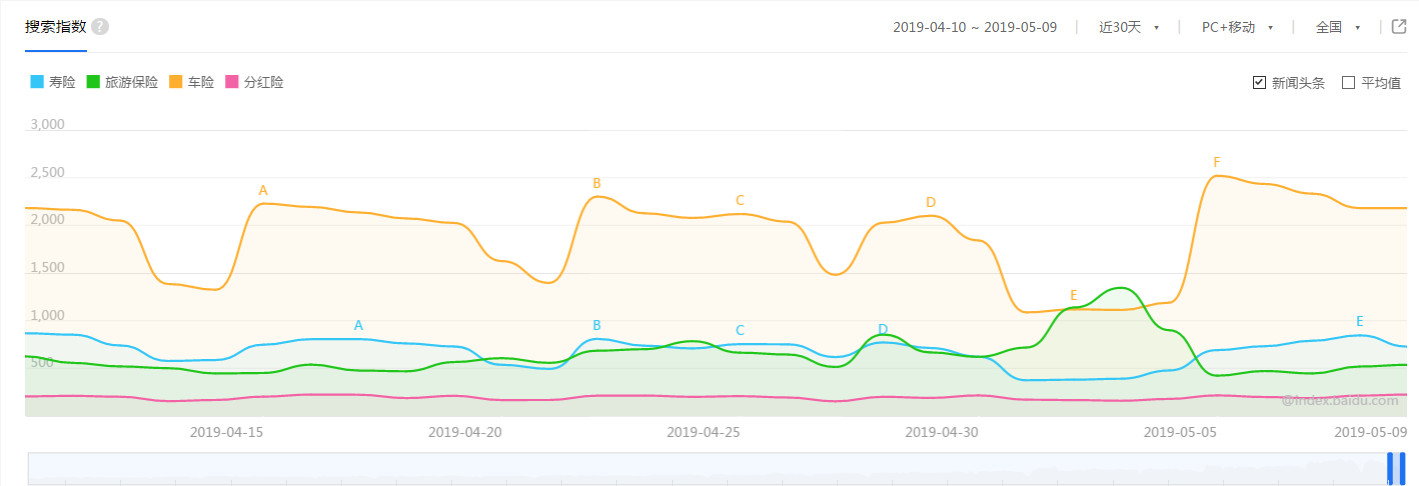The width and height of the screenshot is (1419, 486).
Task: Open the 近30天 time range dropdown
Action: 1128,27
